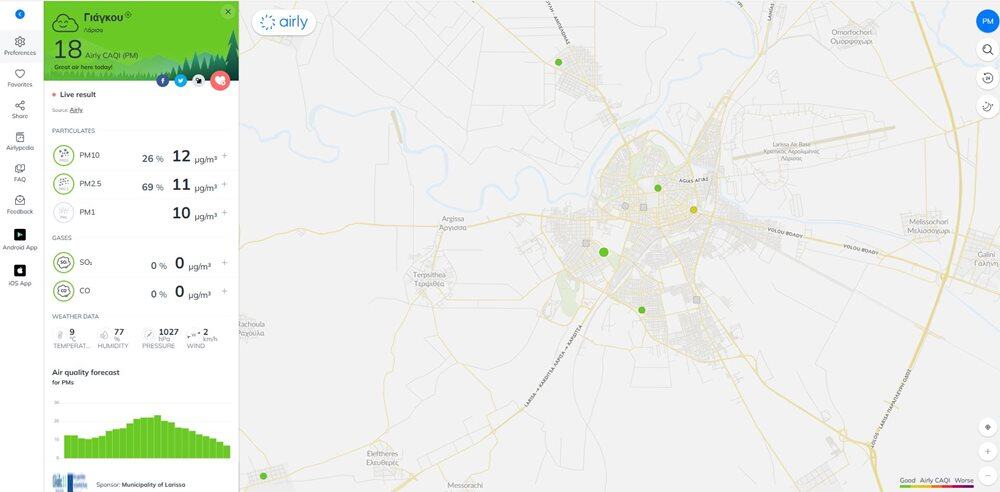This screenshot has height=492, width=1000.
Task: Open the Airlypedia sidebar item
Action: coord(20,141)
